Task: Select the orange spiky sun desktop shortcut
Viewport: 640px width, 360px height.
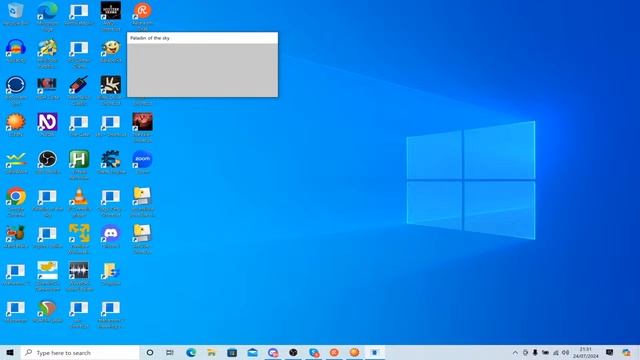Action: [16, 125]
